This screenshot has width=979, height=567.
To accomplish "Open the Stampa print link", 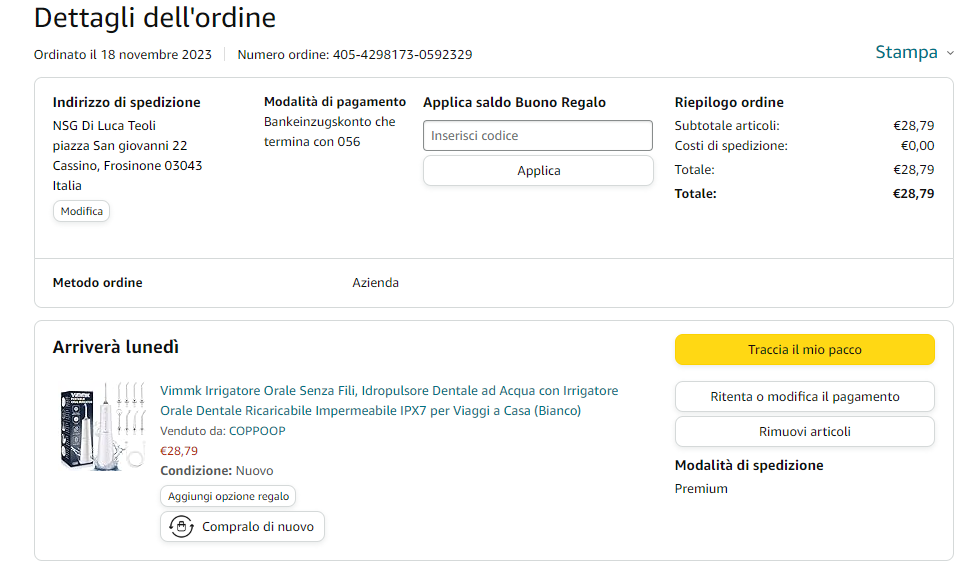I will pyautogui.click(x=905, y=52).
